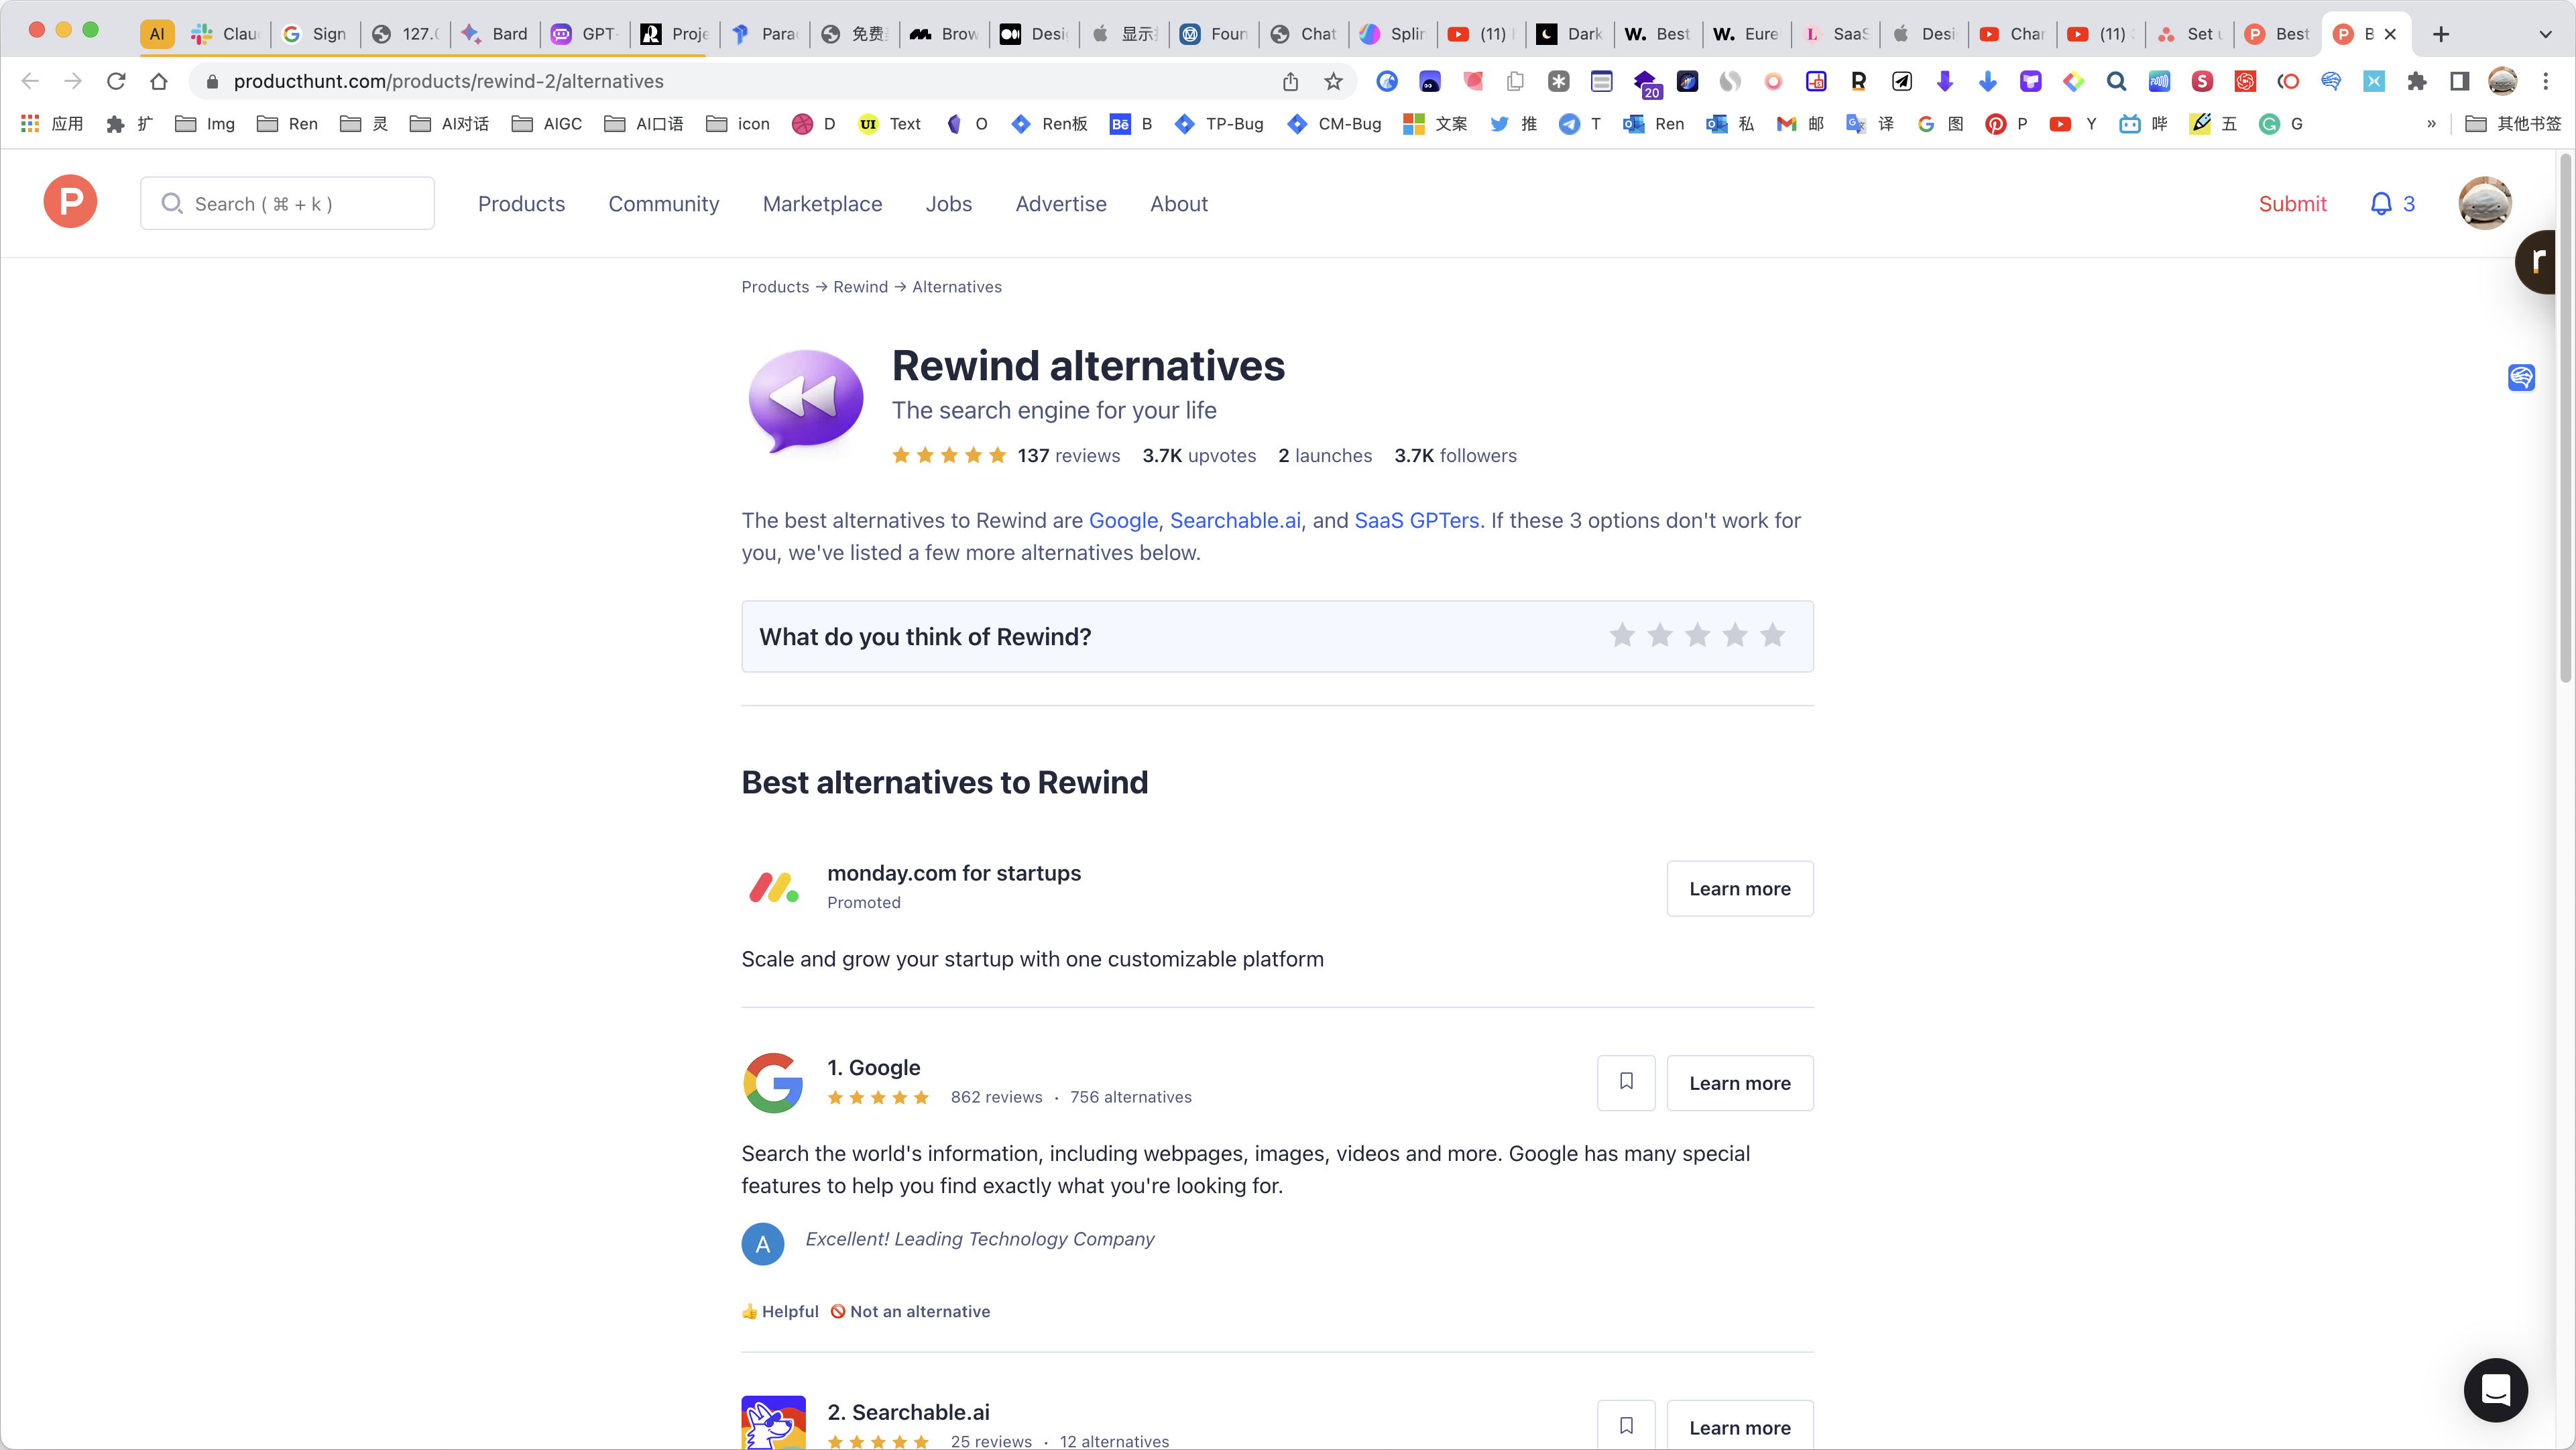Open the chat bubble widget
The width and height of the screenshot is (2576, 1450).
(2495, 1389)
